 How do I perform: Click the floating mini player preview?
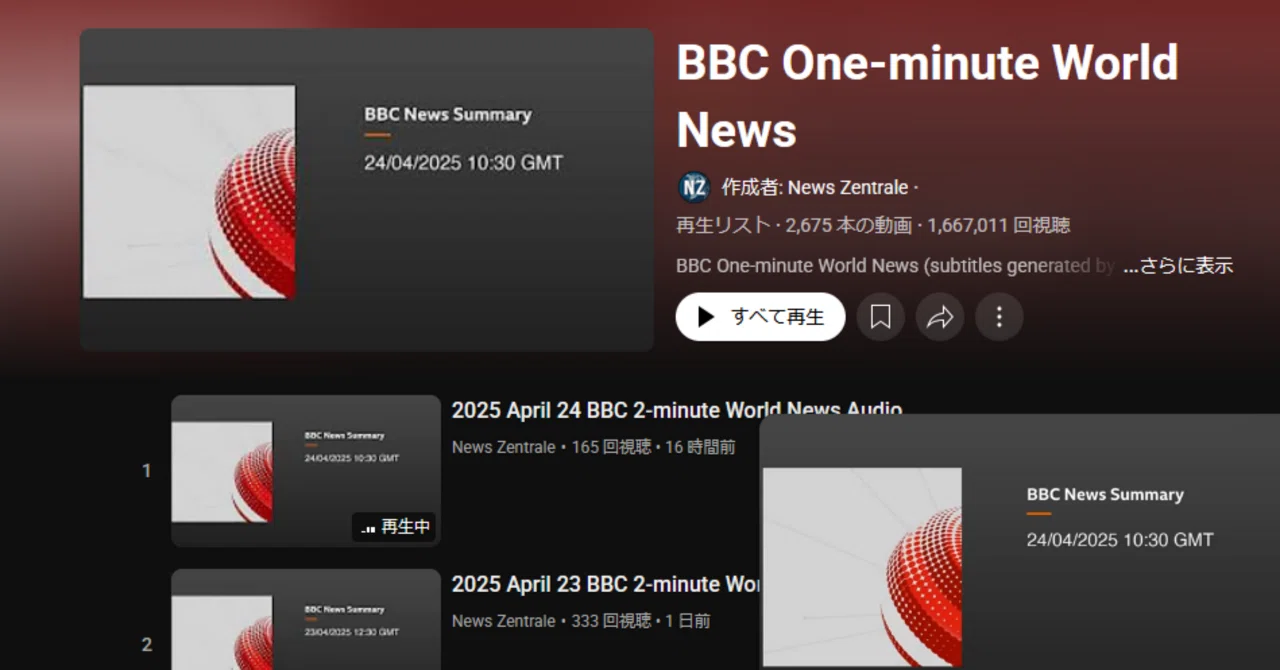pyautogui.click(x=1020, y=542)
